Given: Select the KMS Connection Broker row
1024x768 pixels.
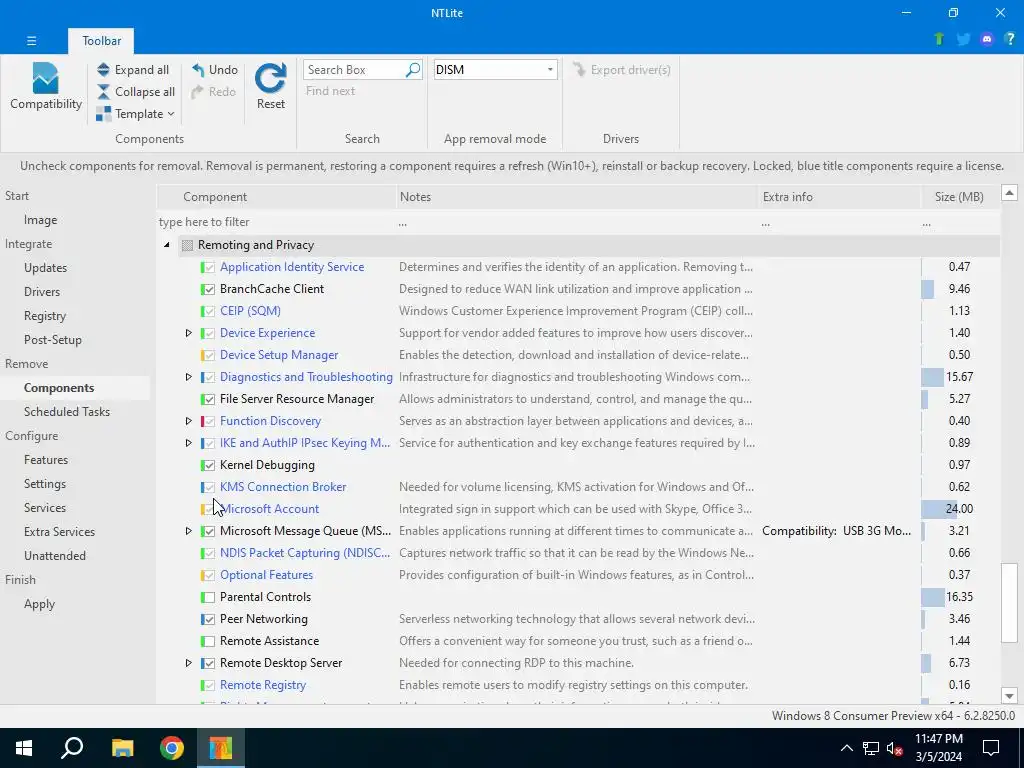Looking at the screenshot, I should [578, 487].
